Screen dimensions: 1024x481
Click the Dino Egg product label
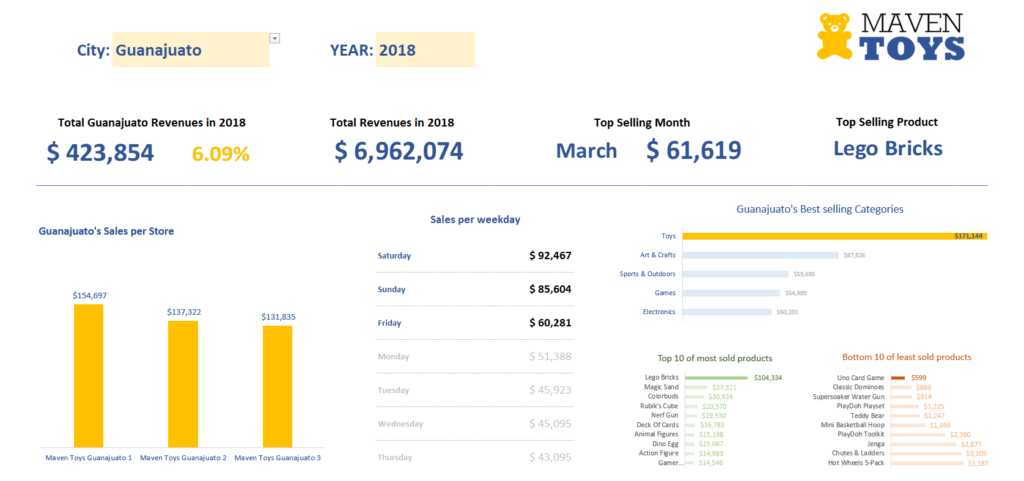pos(665,444)
